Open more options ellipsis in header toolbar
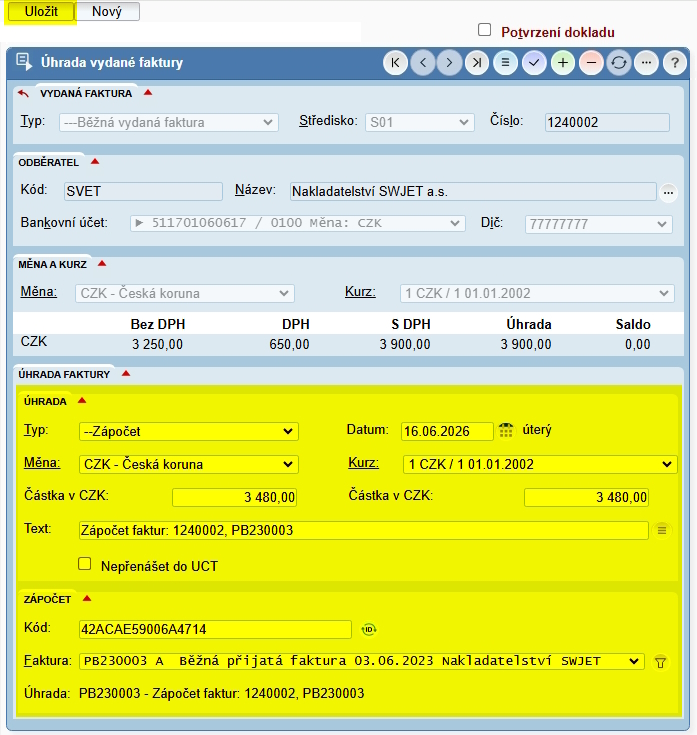This screenshot has width=697, height=735. [x=646, y=63]
